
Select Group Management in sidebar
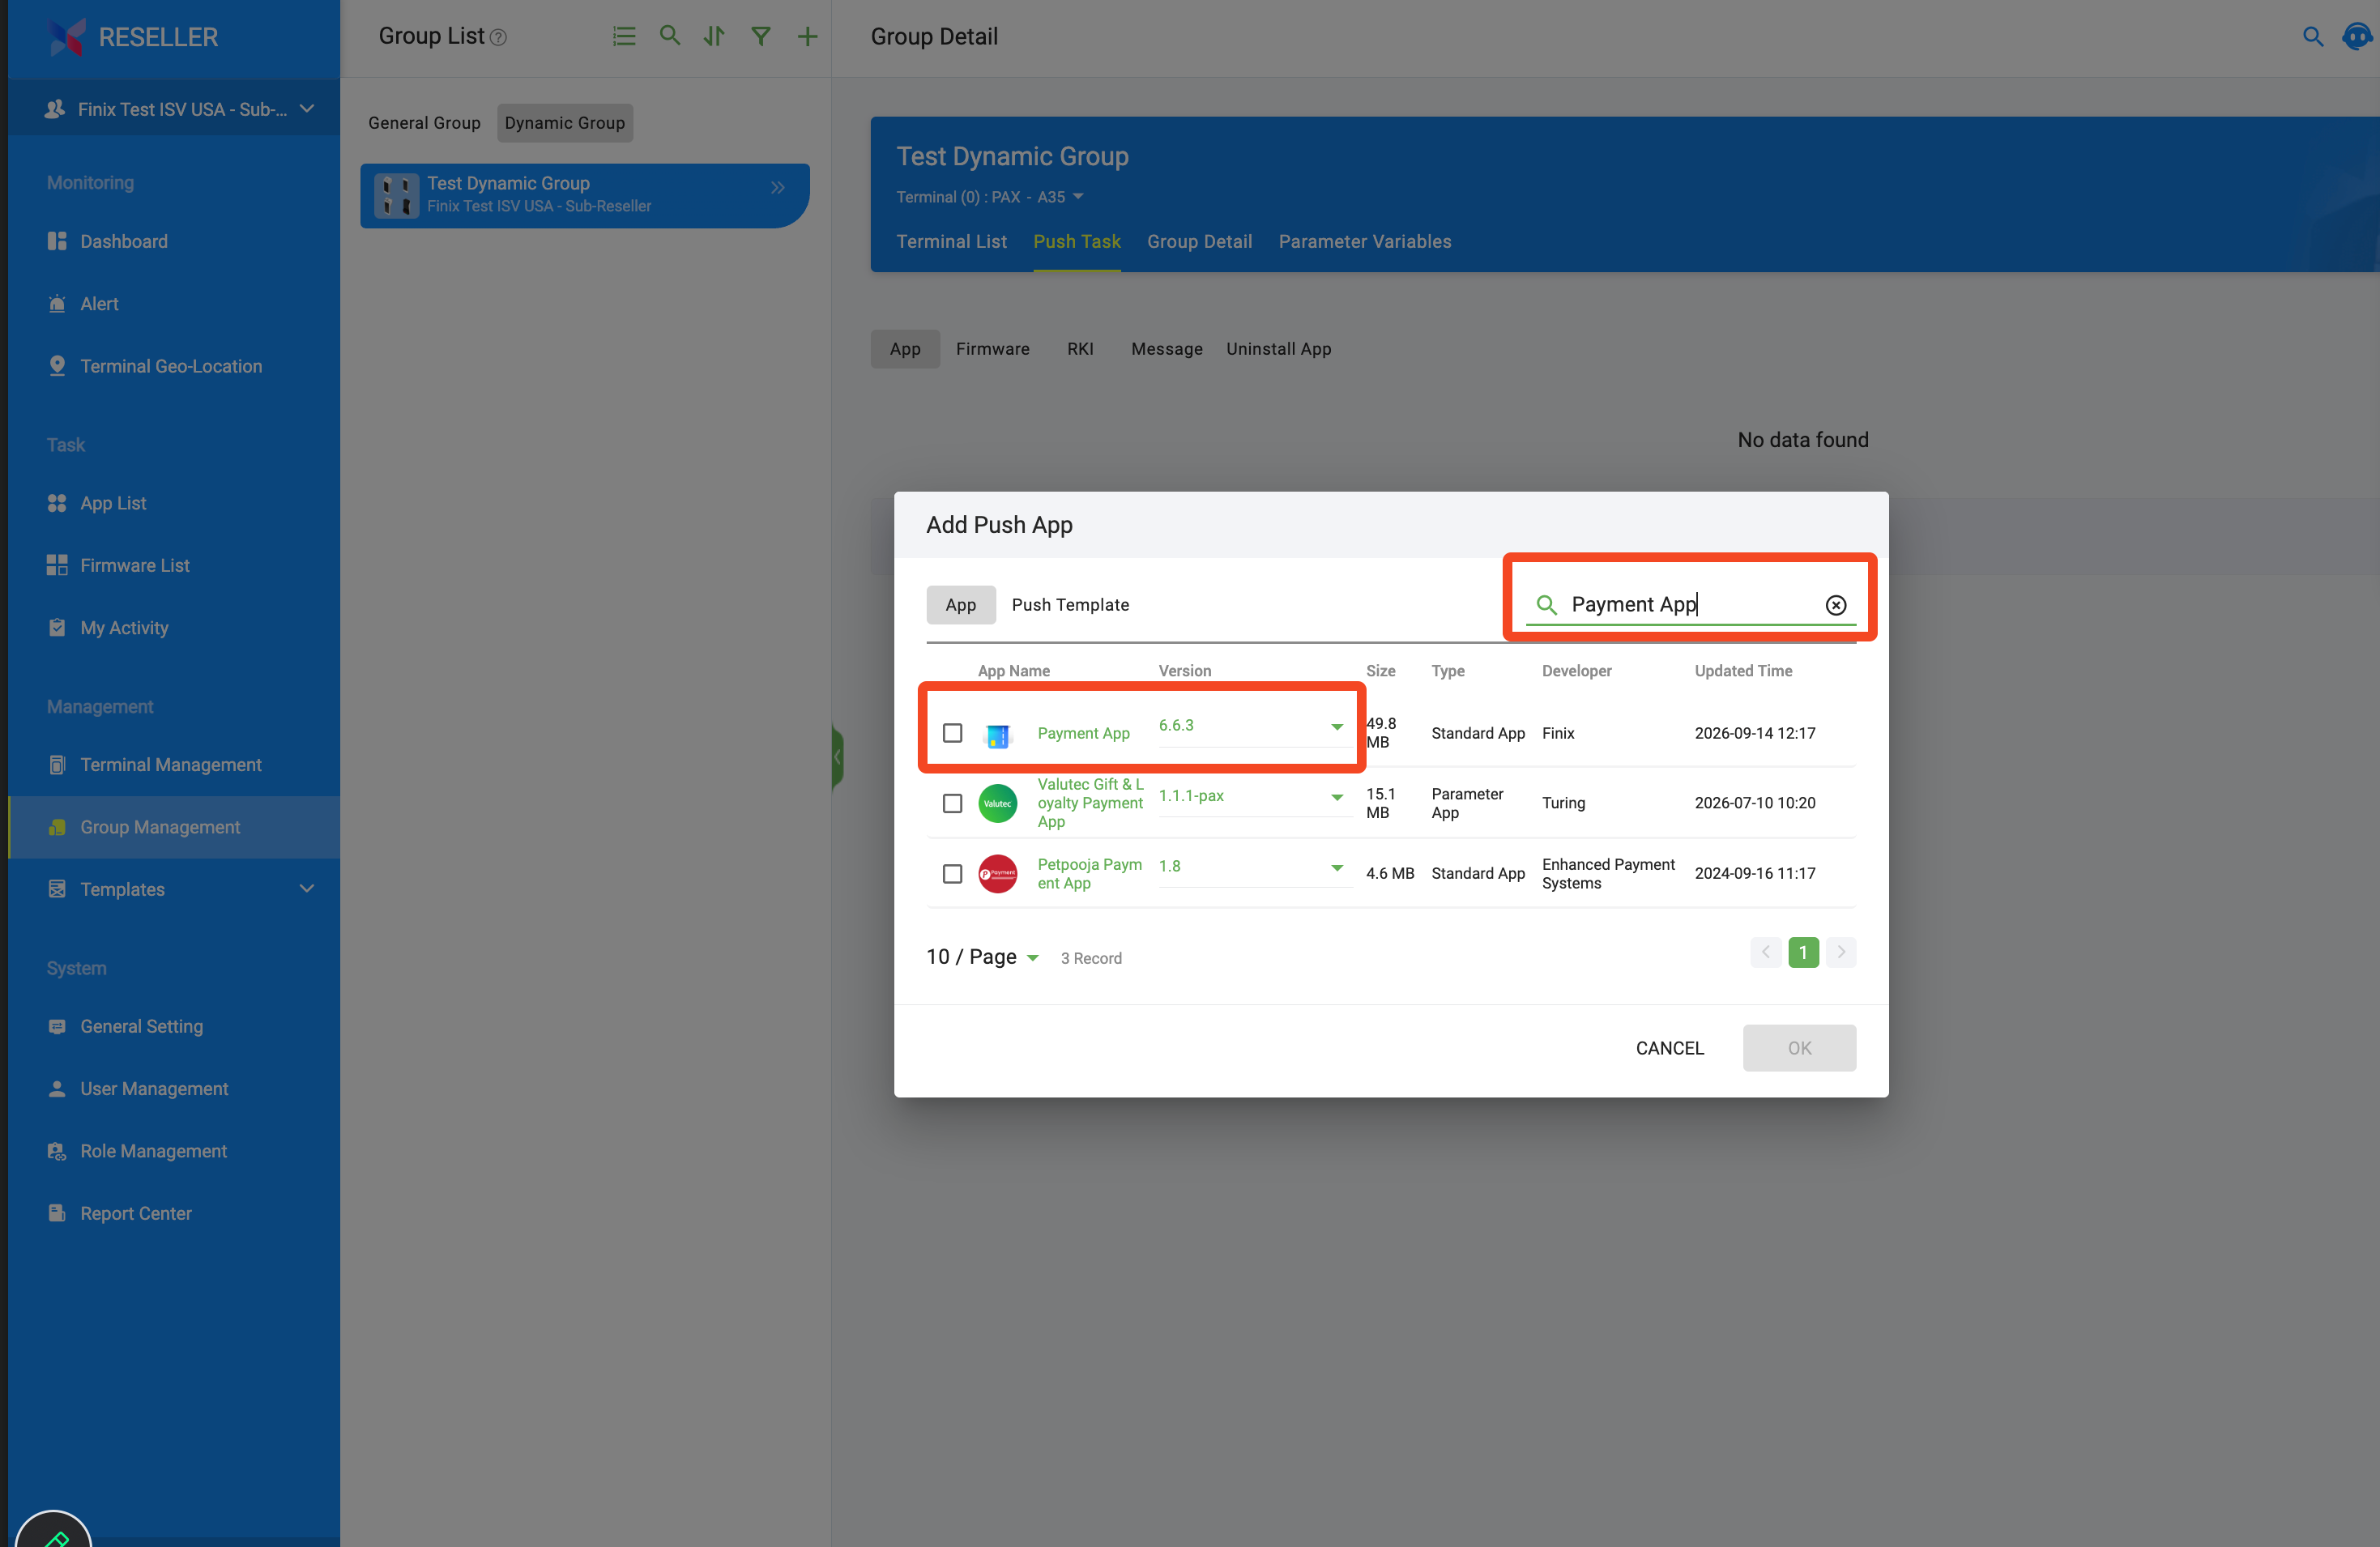pos(174,827)
